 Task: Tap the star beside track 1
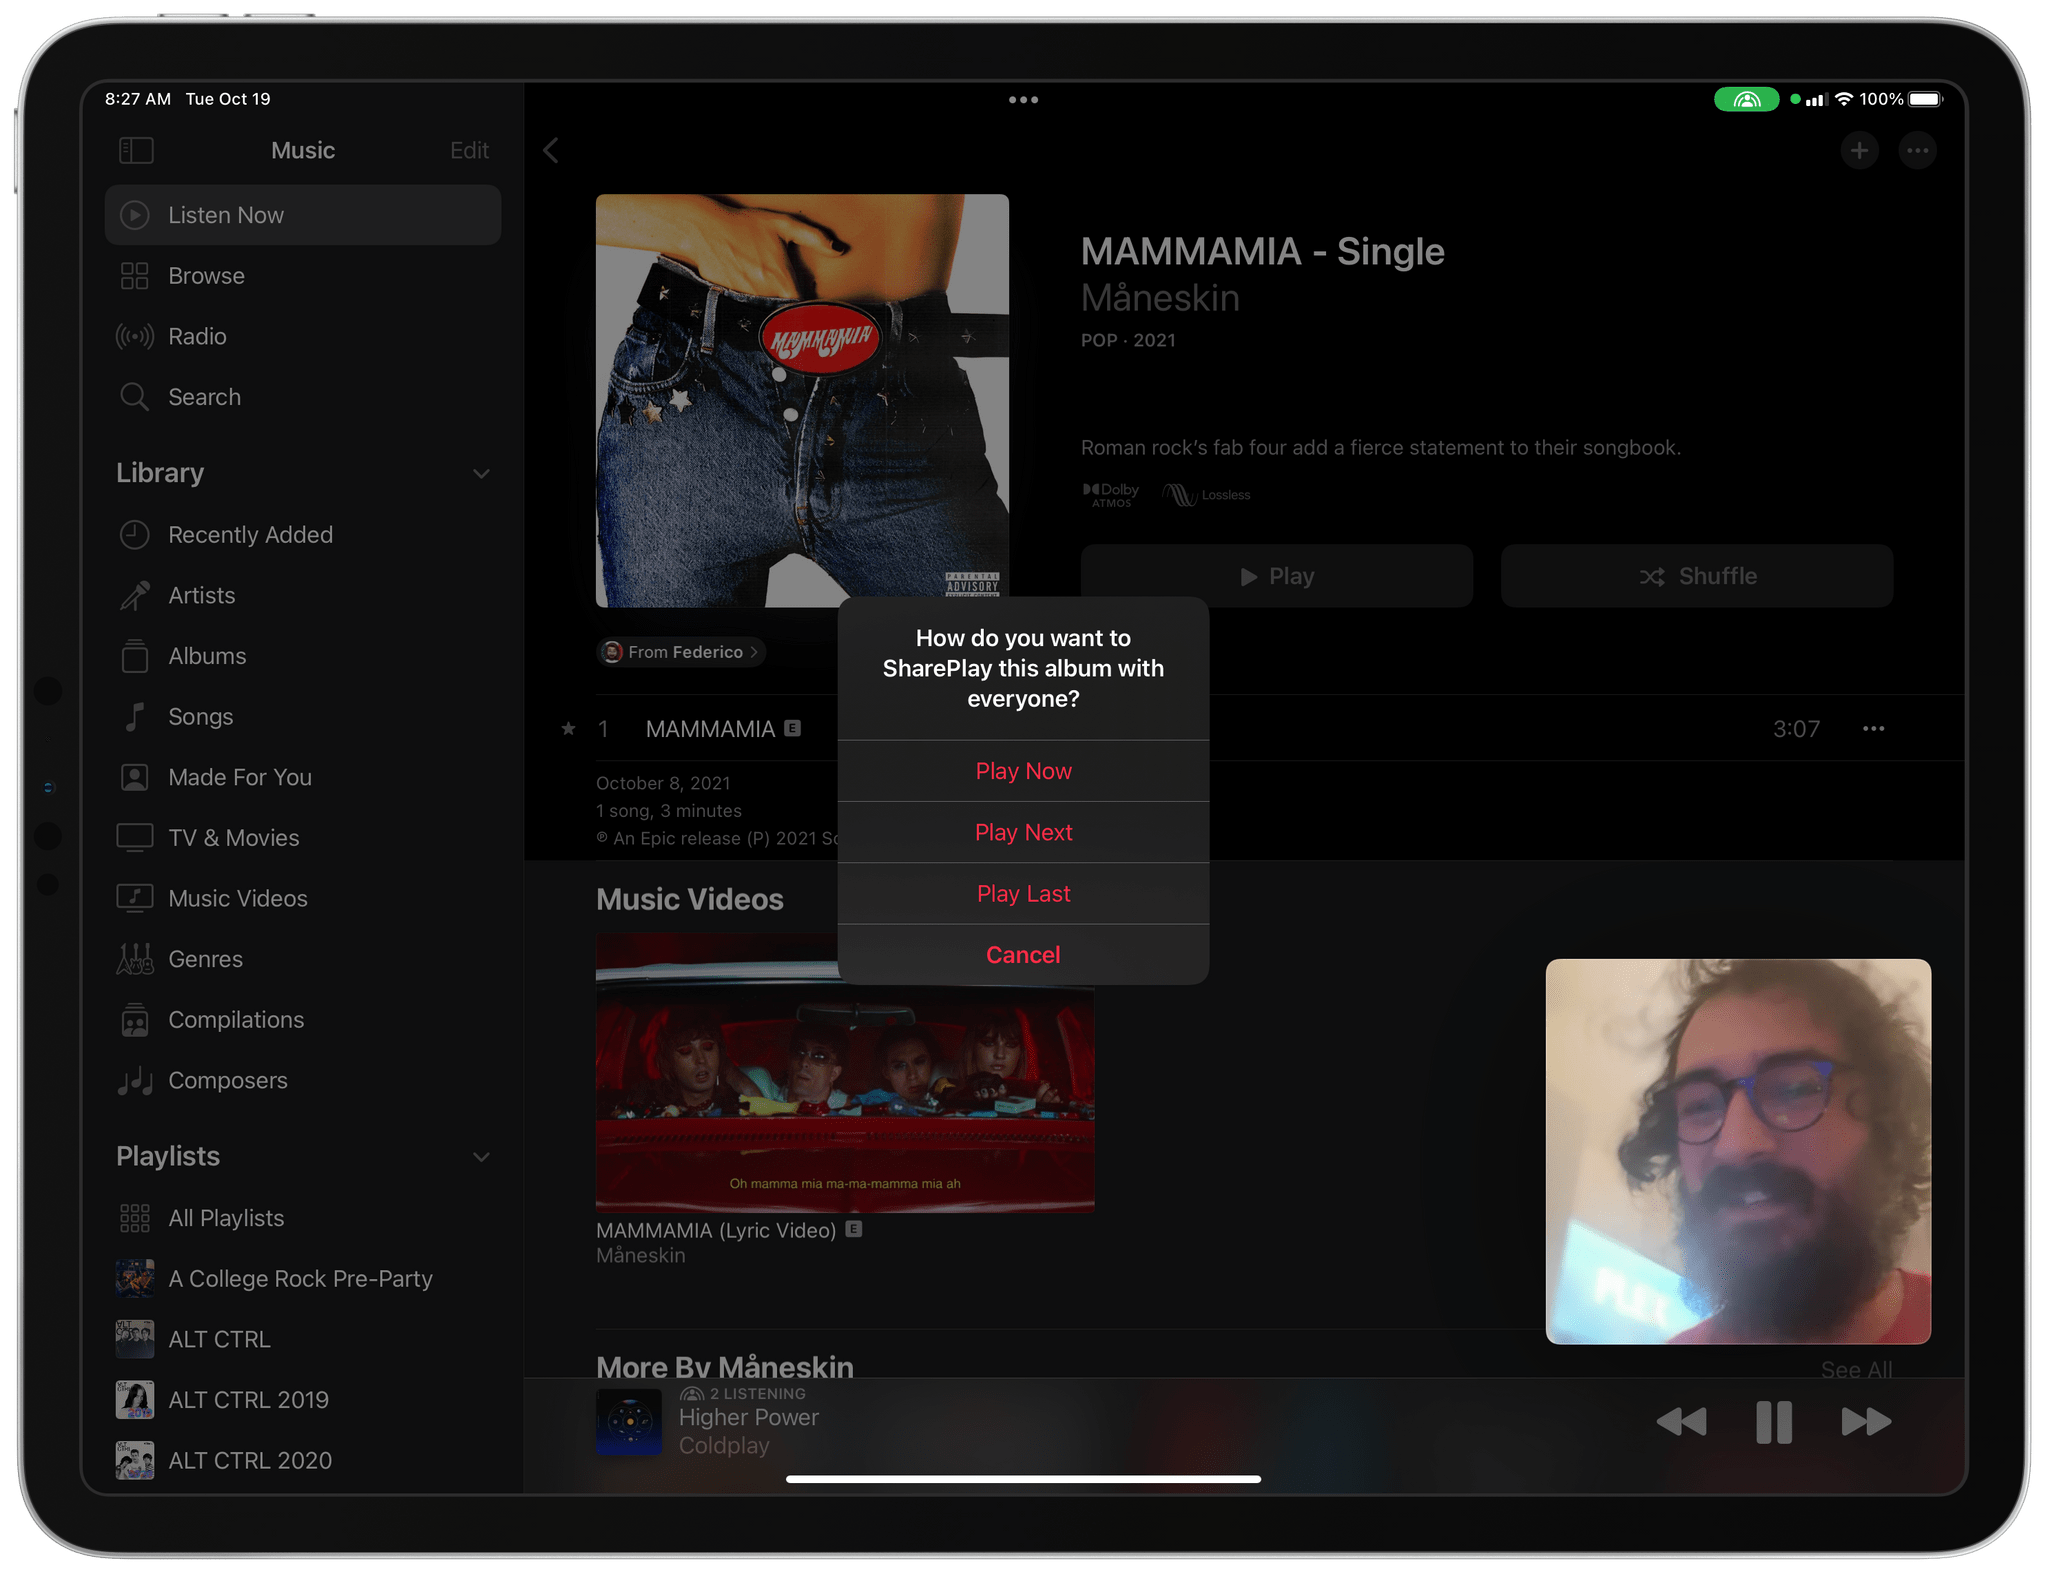[x=568, y=729]
